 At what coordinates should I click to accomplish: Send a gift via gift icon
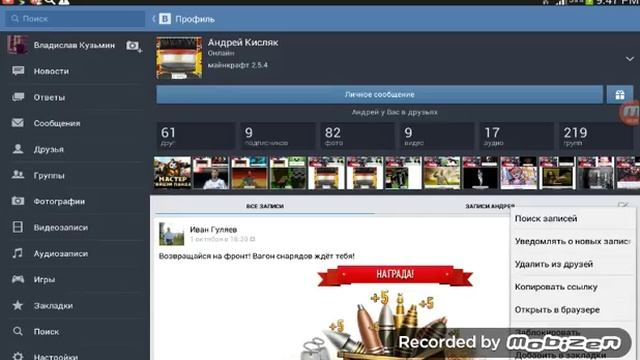pos(620,95)
